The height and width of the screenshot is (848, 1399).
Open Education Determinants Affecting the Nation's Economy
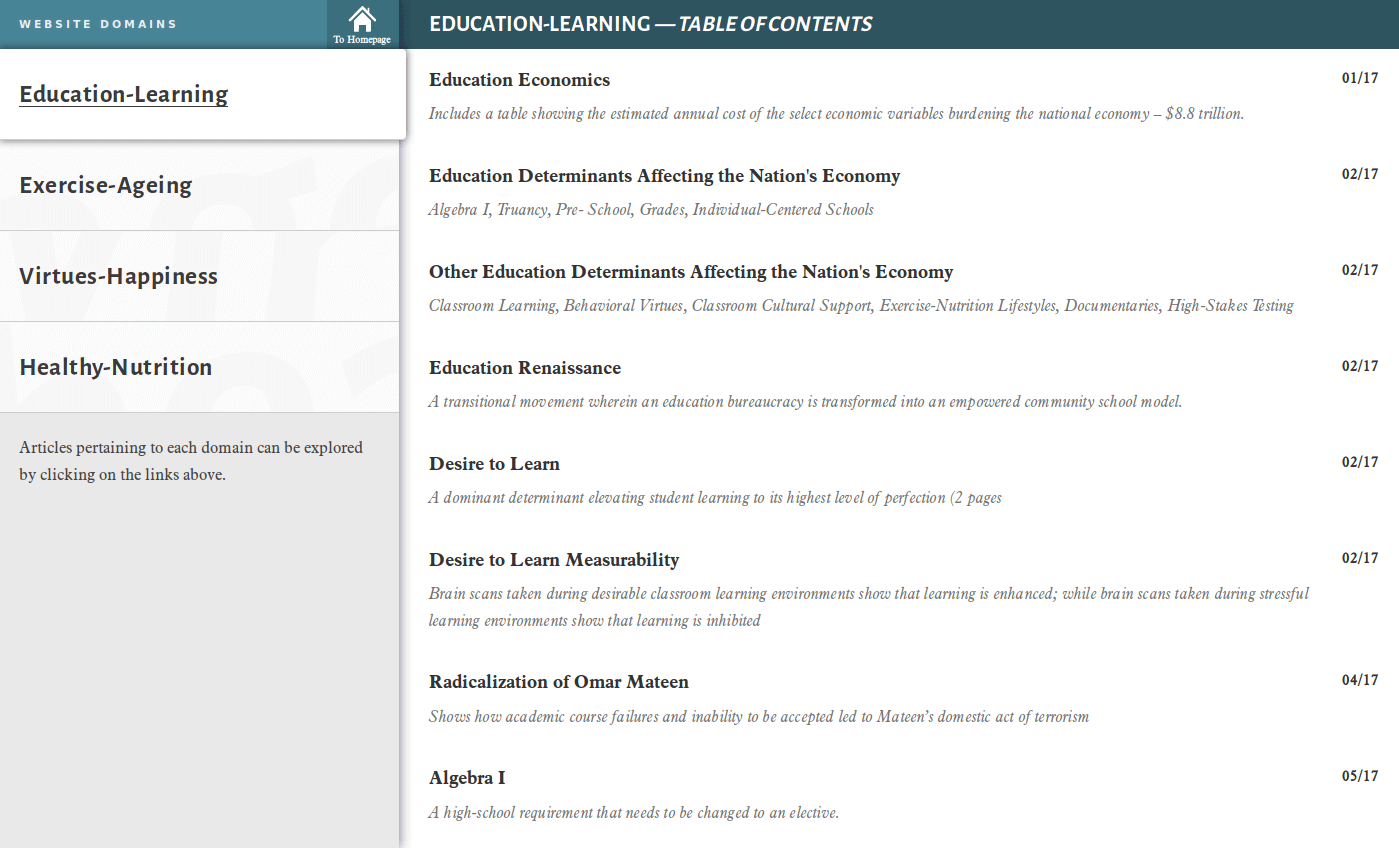coord(664,176)
